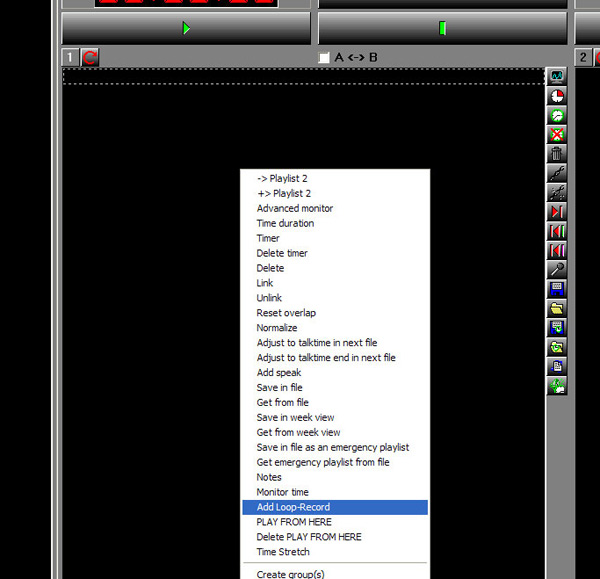The height and width of the screenshot is (579, 600).
Task: Select Save in file menu entry
Action: pos(335,387)
